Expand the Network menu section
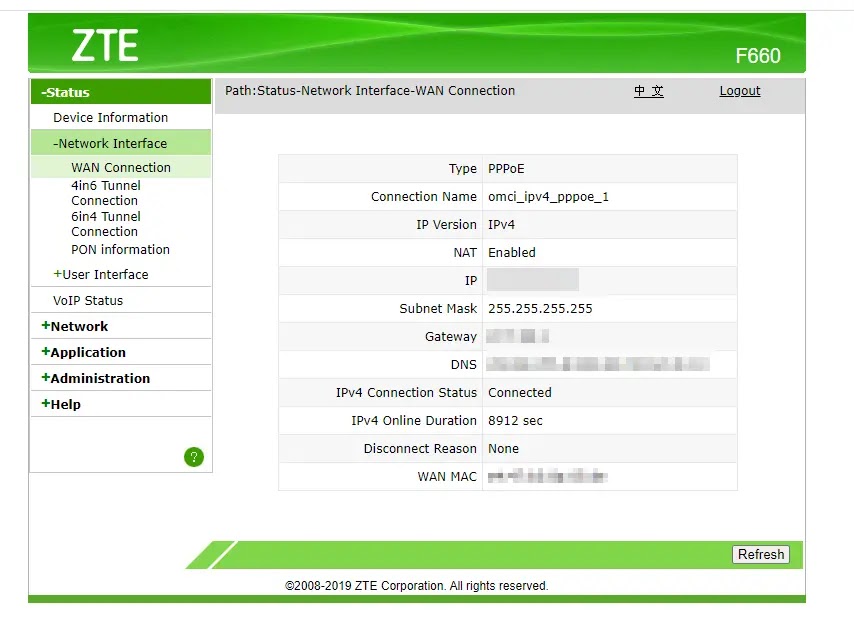The height and width of the screenshot is (620, 854). (x=75, y=326)
